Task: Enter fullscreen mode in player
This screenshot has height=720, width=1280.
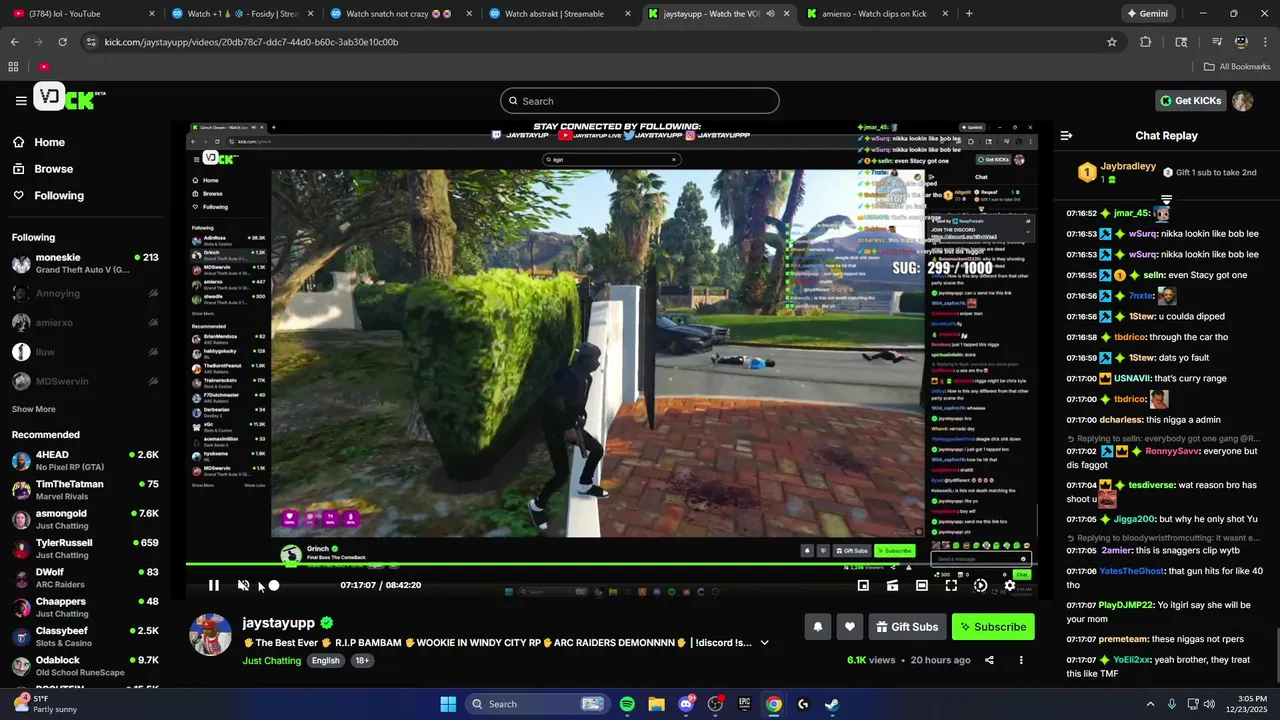Action: pyautogui.click(x=951, y=585)
